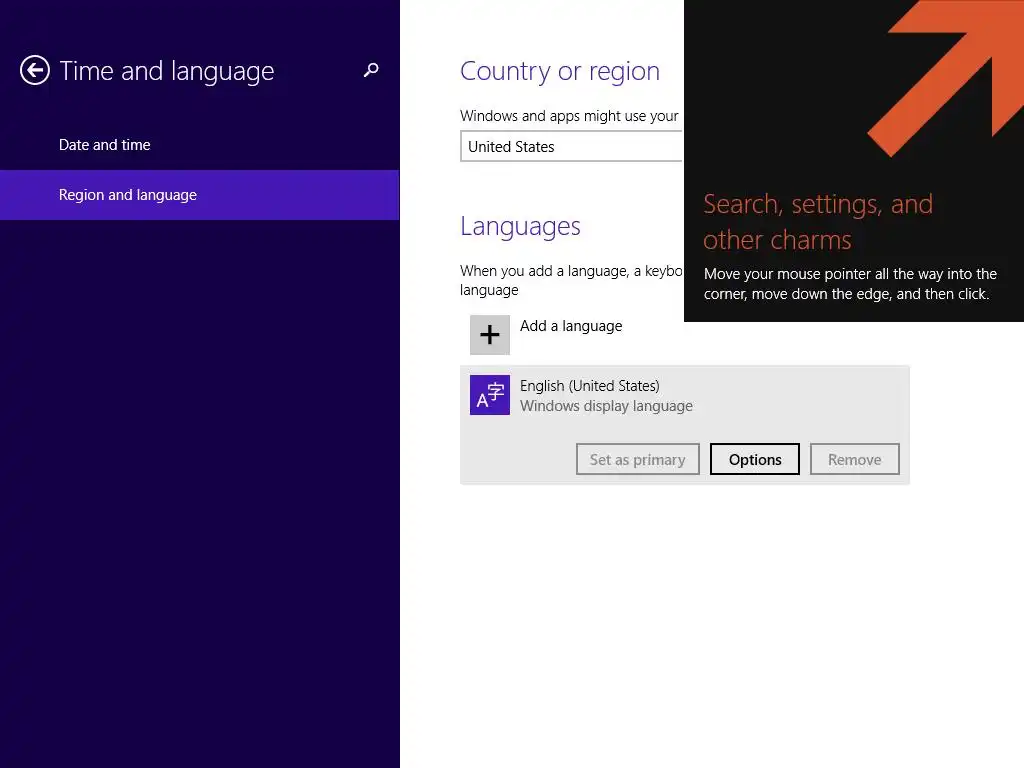Click the Options button for English

coord(755,459)
